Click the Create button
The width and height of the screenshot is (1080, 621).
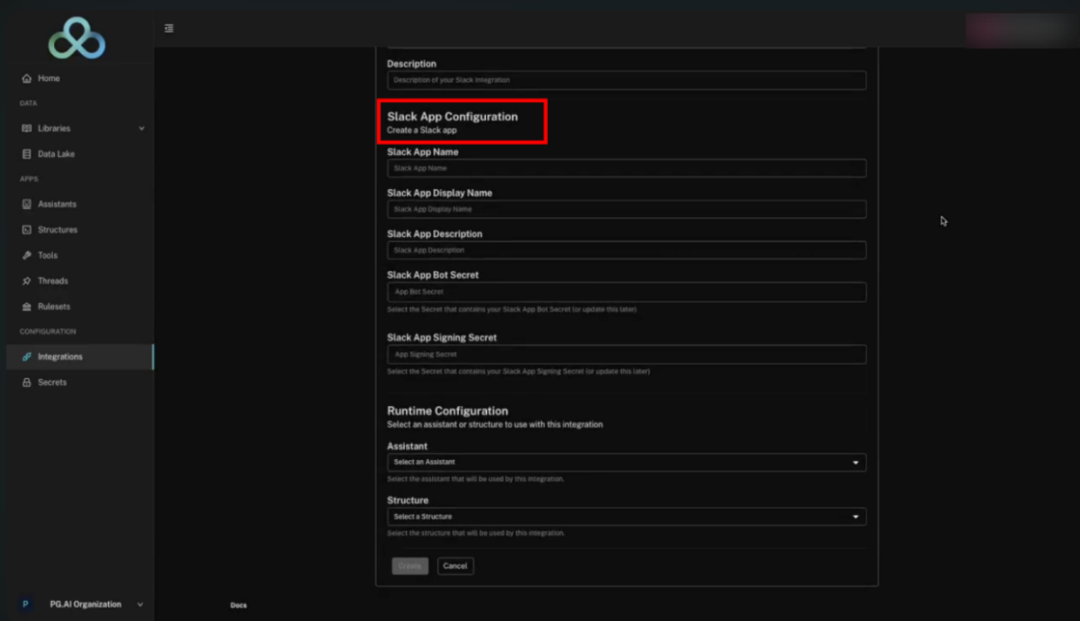tap(410, 566)
